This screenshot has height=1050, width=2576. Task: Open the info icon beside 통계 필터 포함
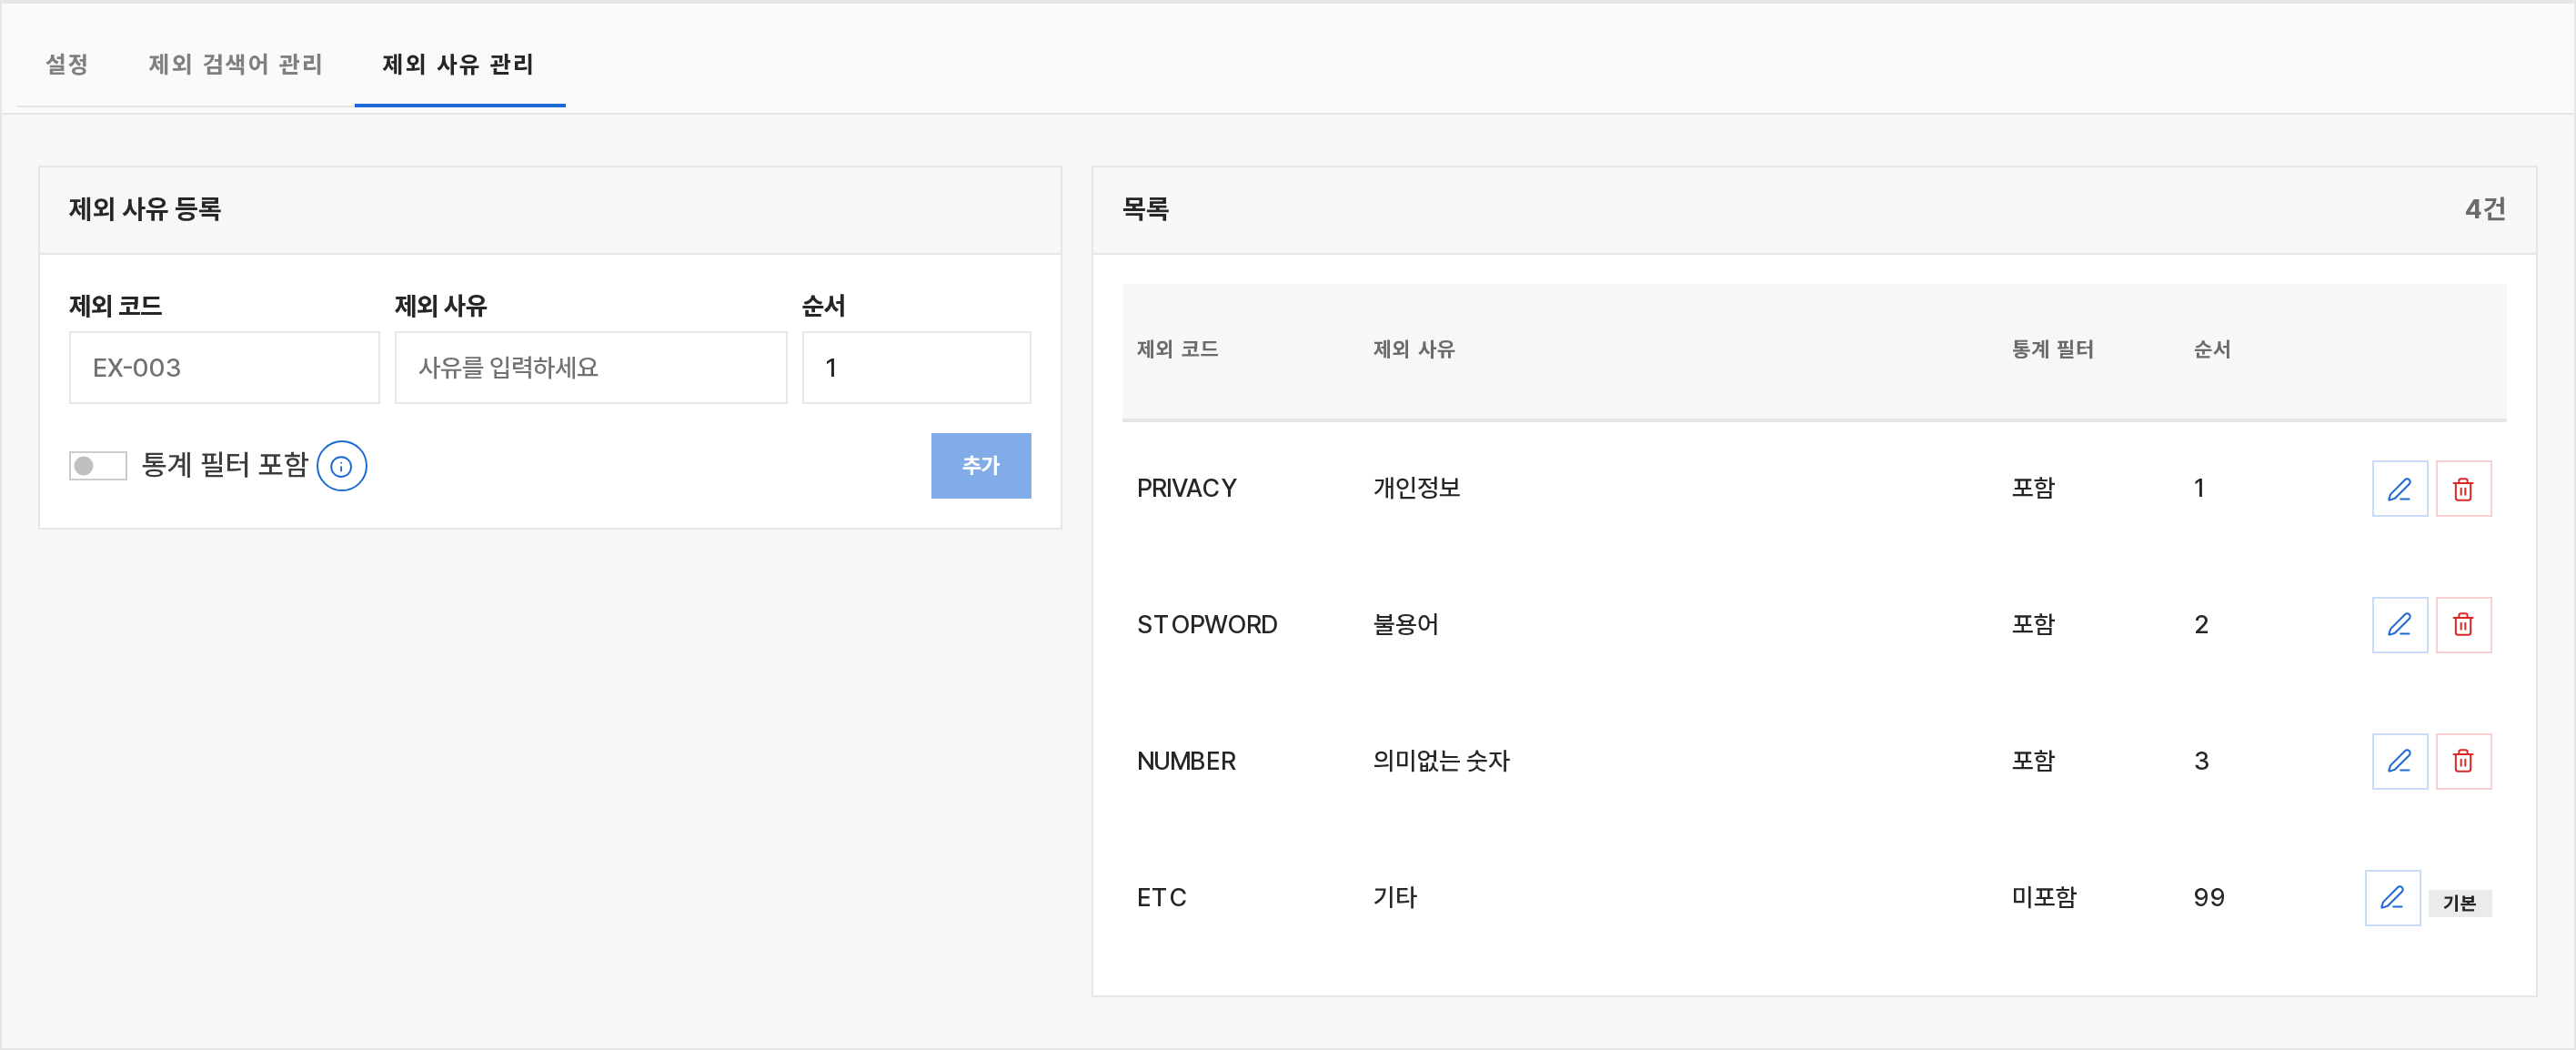coord(341,466)
